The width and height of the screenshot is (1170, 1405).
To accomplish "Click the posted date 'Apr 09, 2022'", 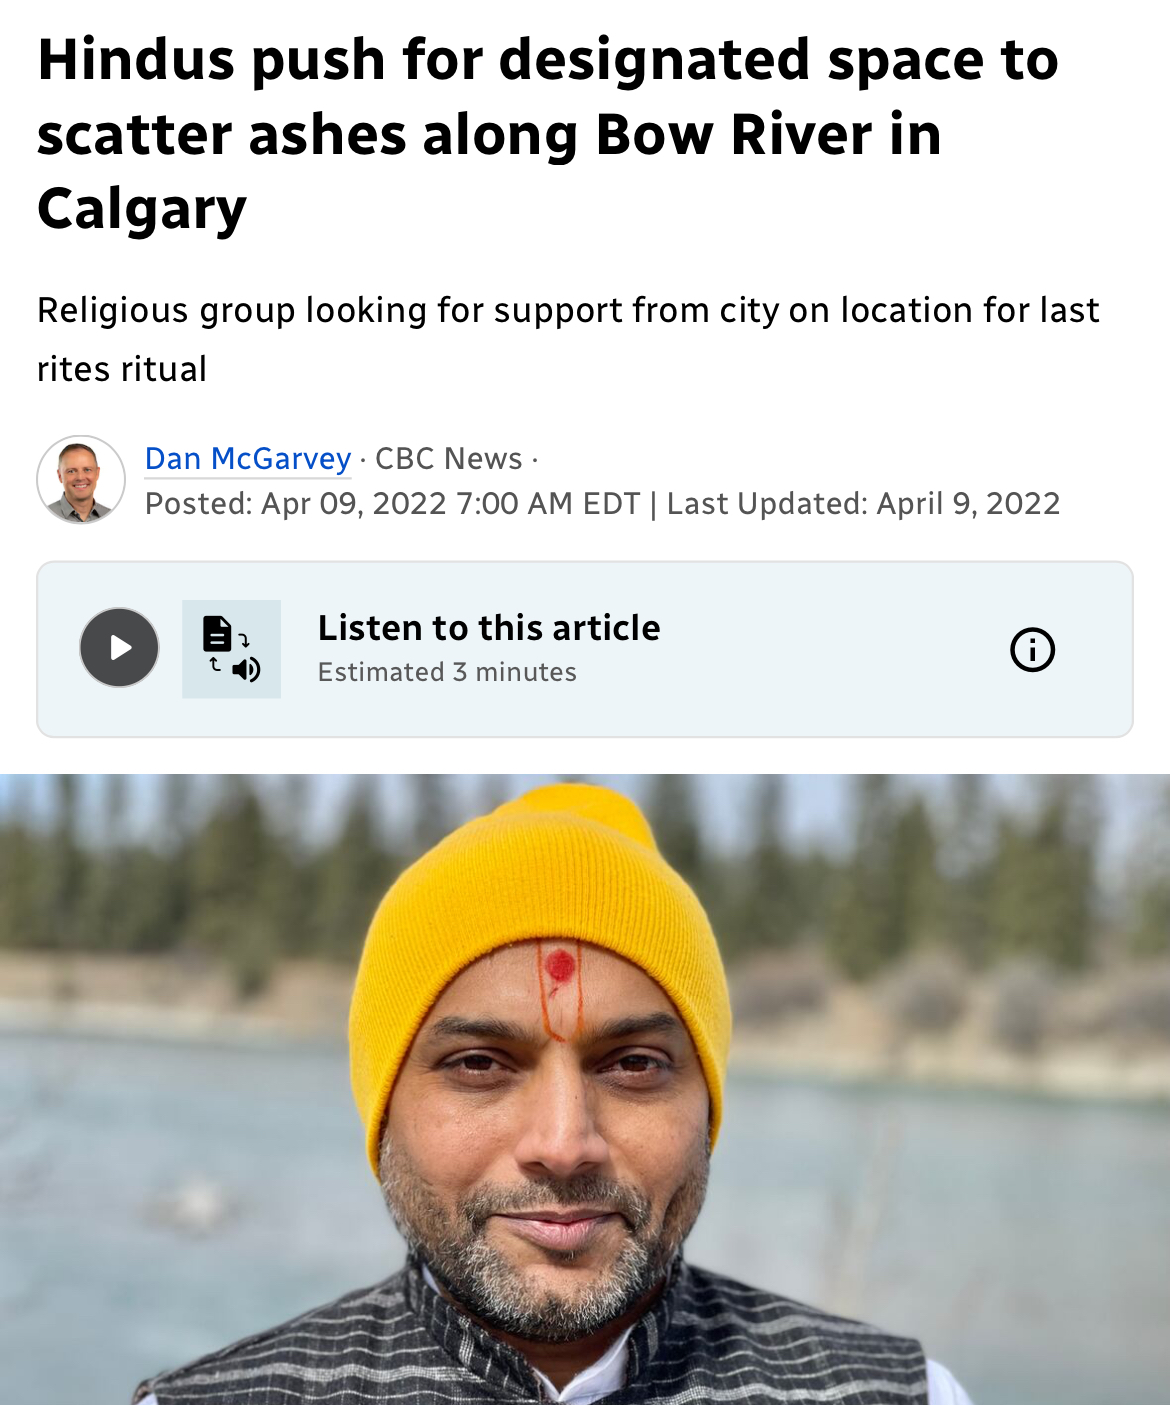I will click(x=353, y=503).
